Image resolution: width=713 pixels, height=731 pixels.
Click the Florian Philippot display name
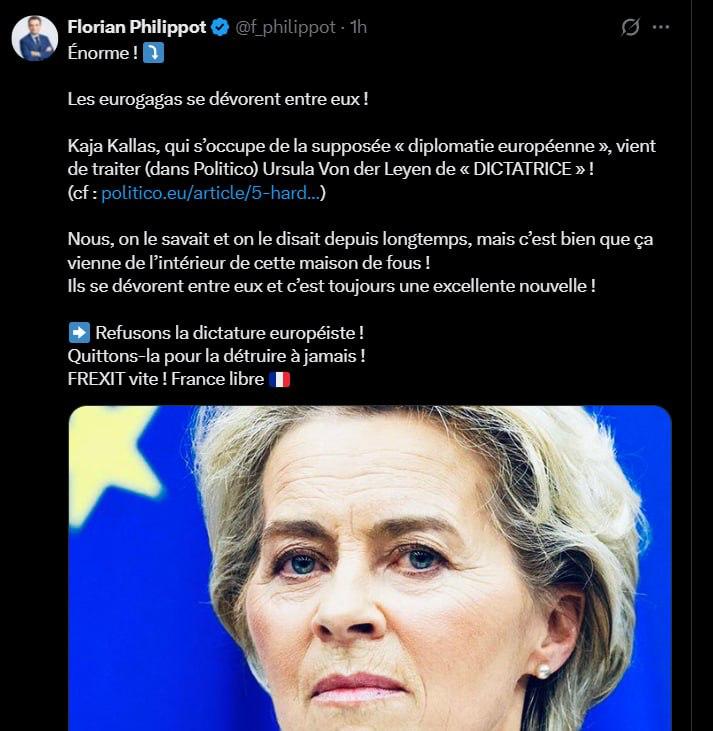pos(137,28)
